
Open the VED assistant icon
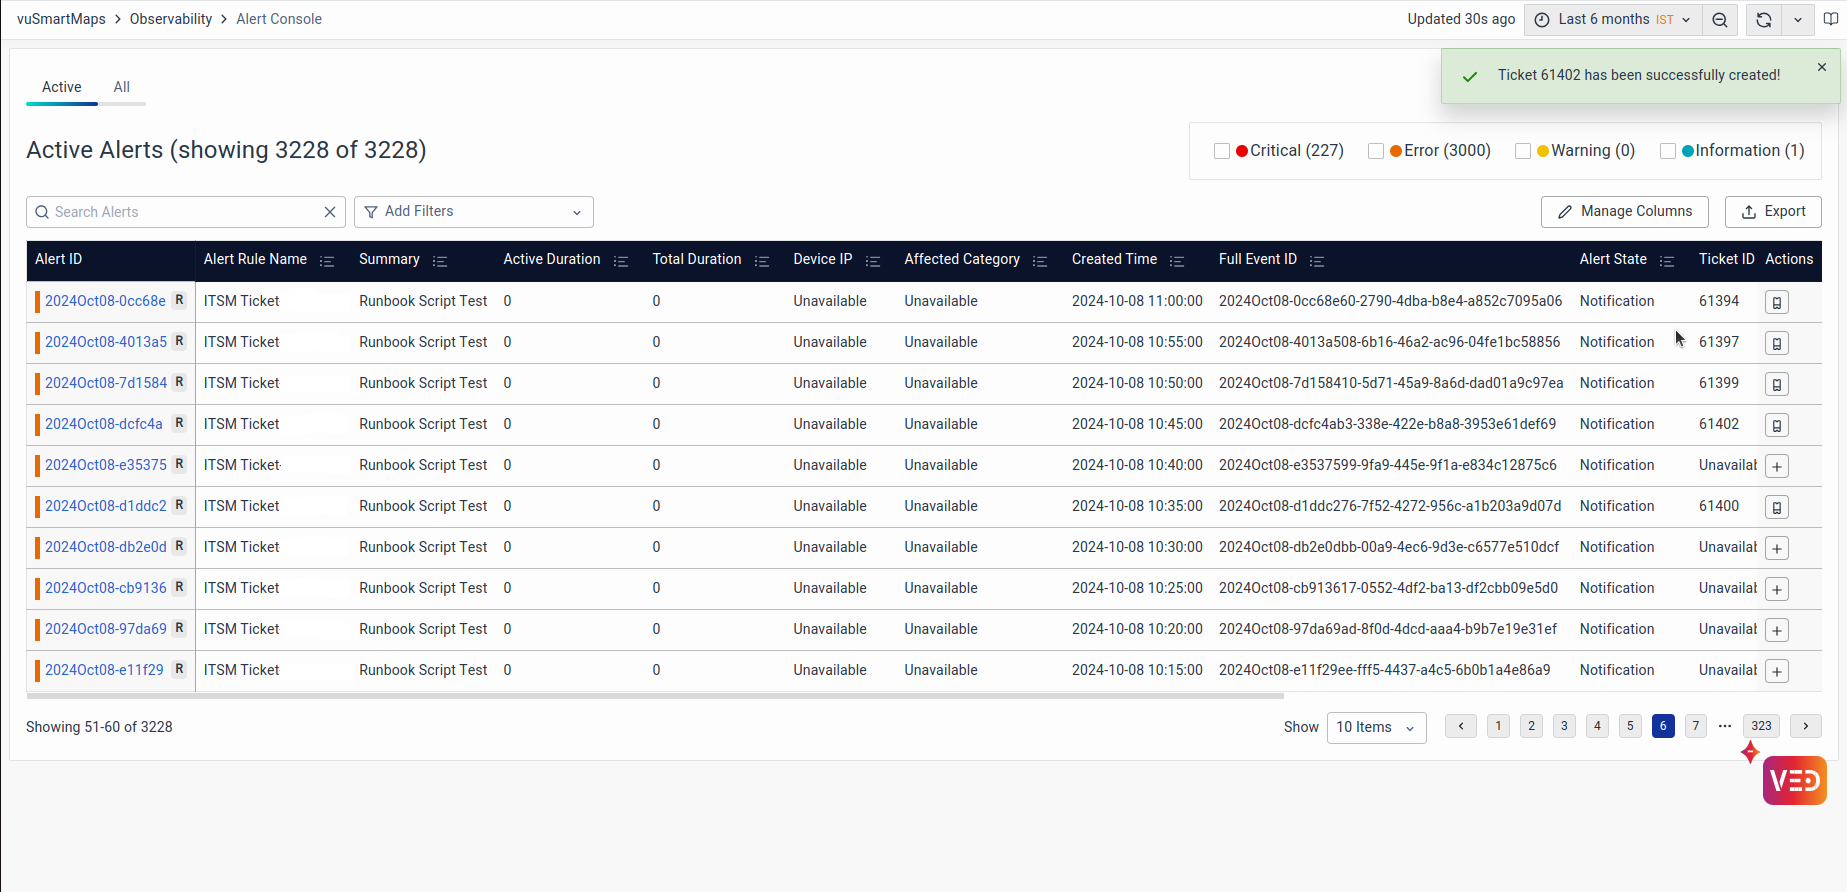[x=1794, y=780]
